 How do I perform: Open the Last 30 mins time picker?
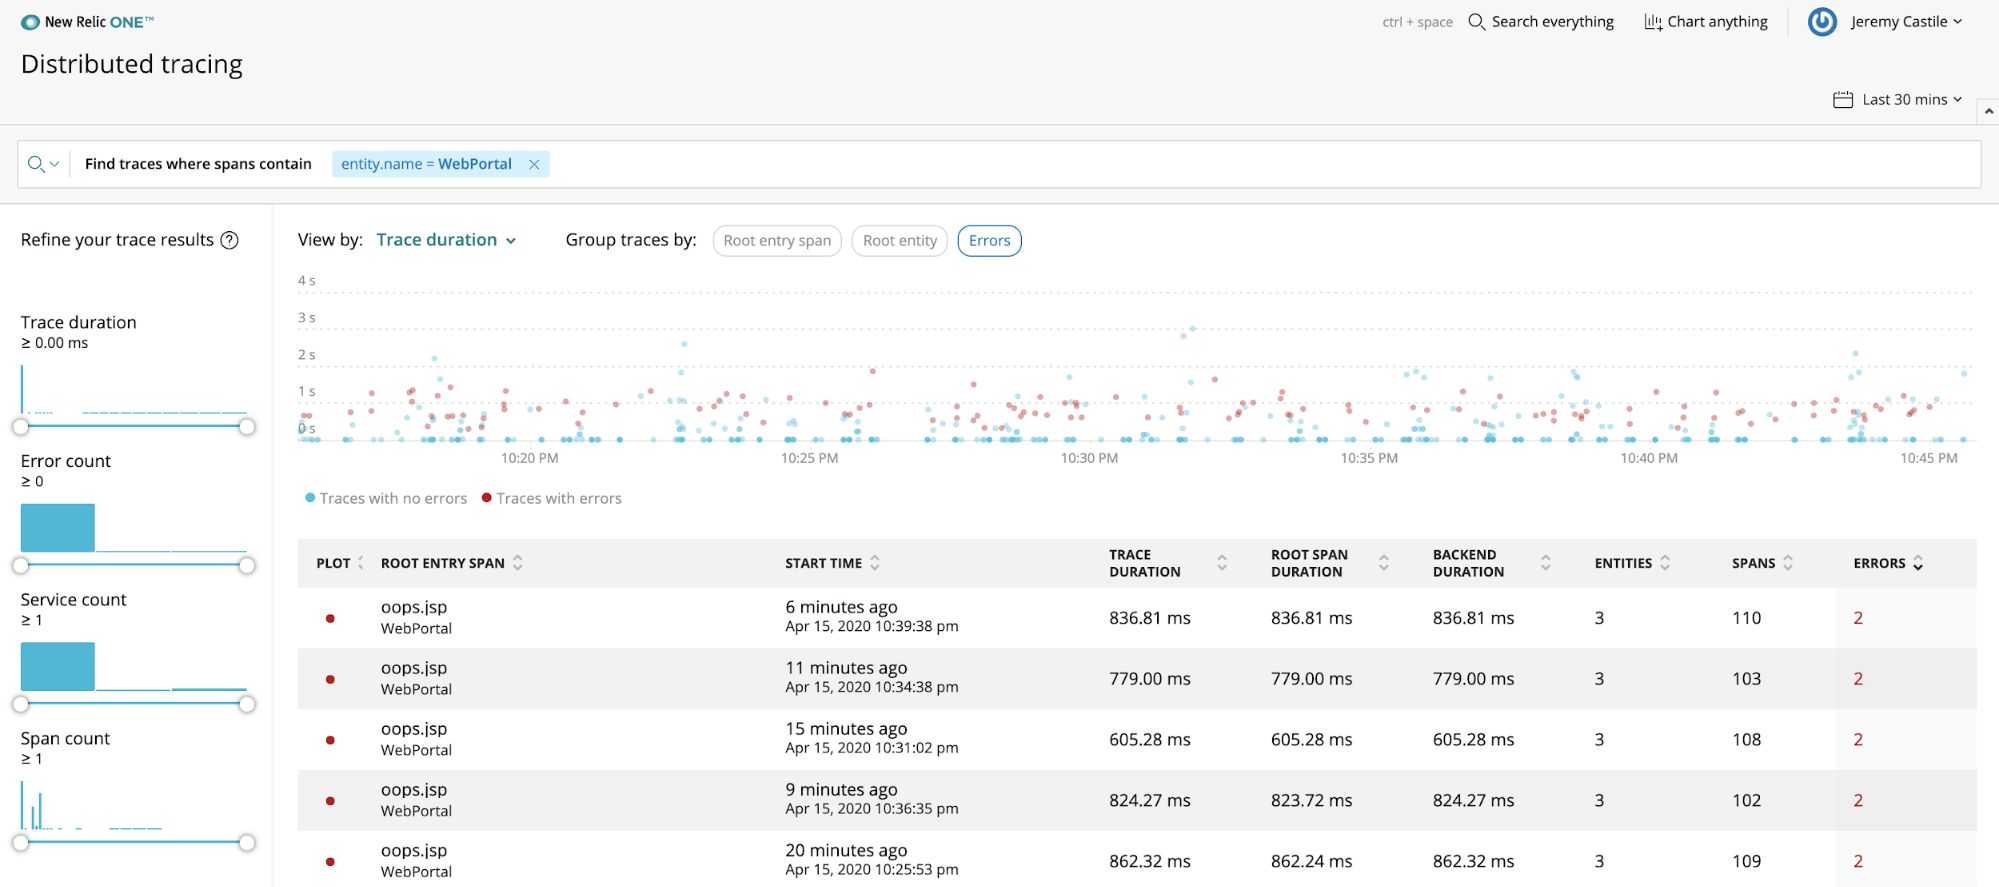1911,99
